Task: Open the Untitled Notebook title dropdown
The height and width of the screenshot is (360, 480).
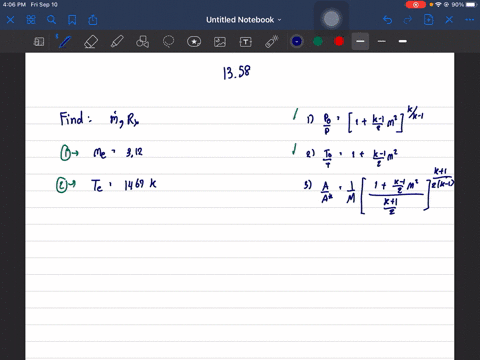Action: click(x=244, y=20)
